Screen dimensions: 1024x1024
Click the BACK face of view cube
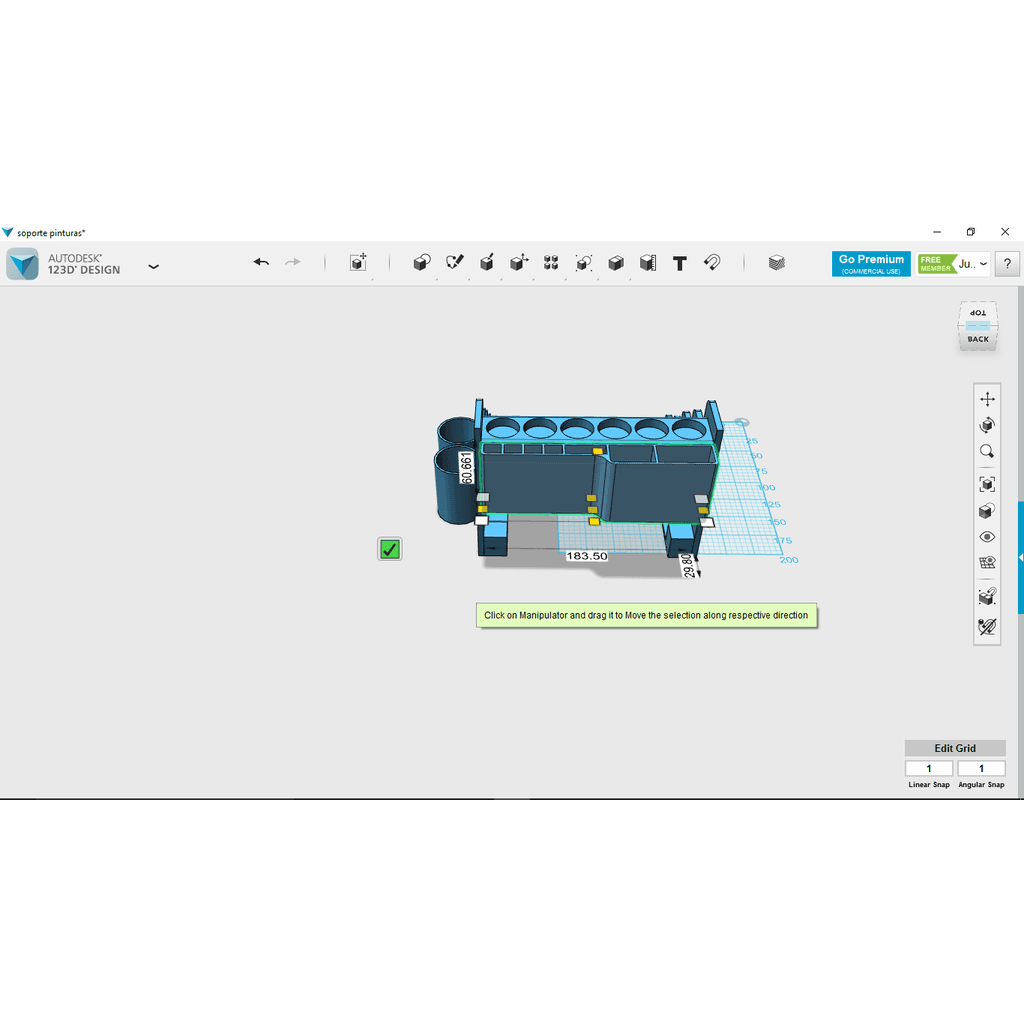(x=978, y=339)
